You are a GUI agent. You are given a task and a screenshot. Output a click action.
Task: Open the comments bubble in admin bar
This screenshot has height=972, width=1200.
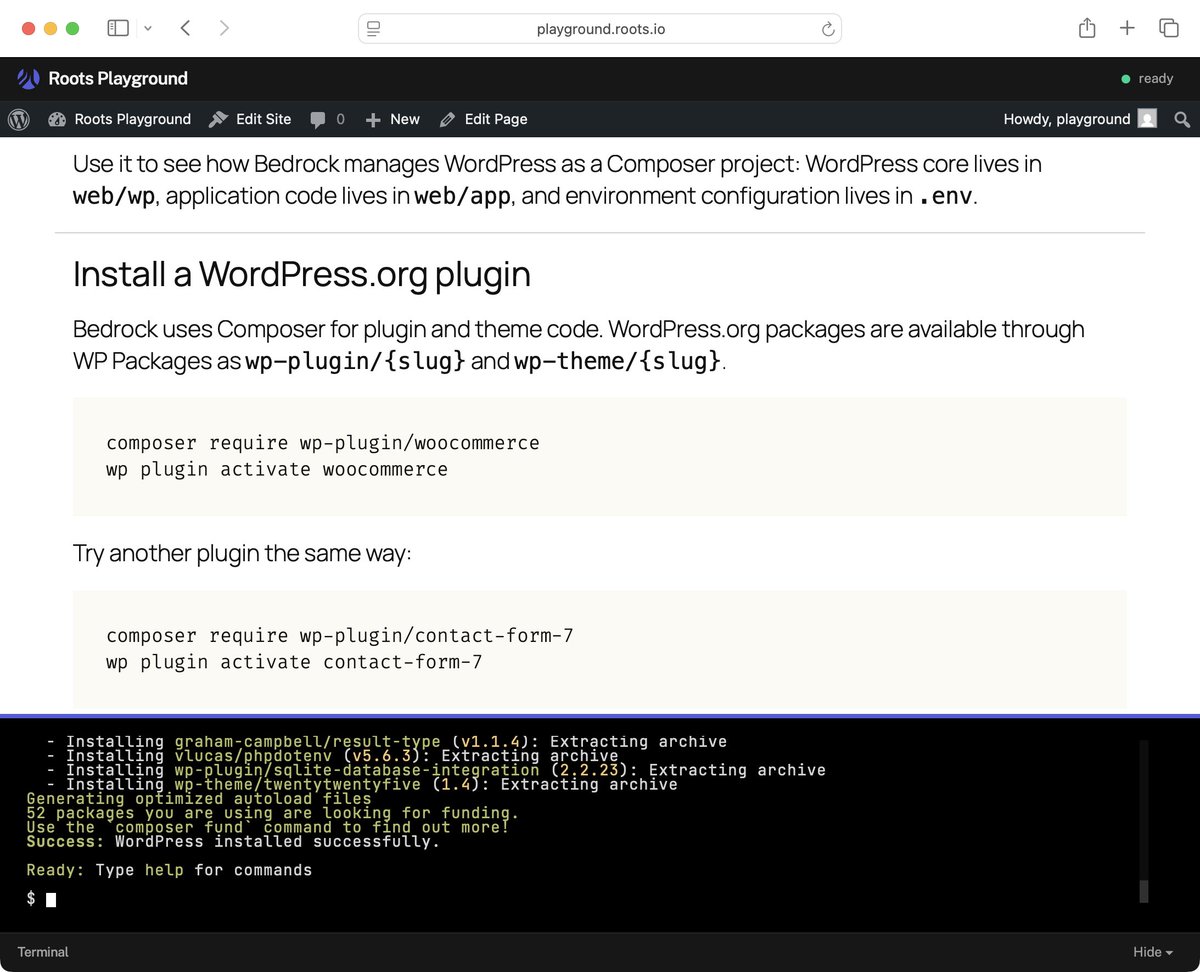(327, 119)
